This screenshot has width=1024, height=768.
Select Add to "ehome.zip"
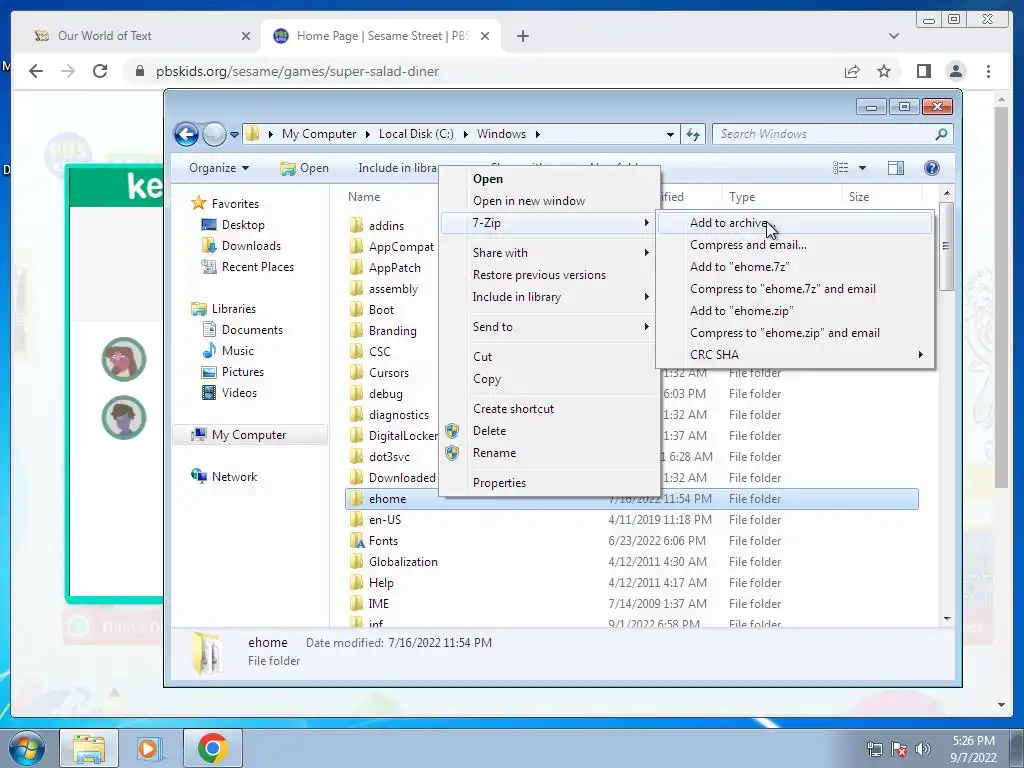point(795,311)
